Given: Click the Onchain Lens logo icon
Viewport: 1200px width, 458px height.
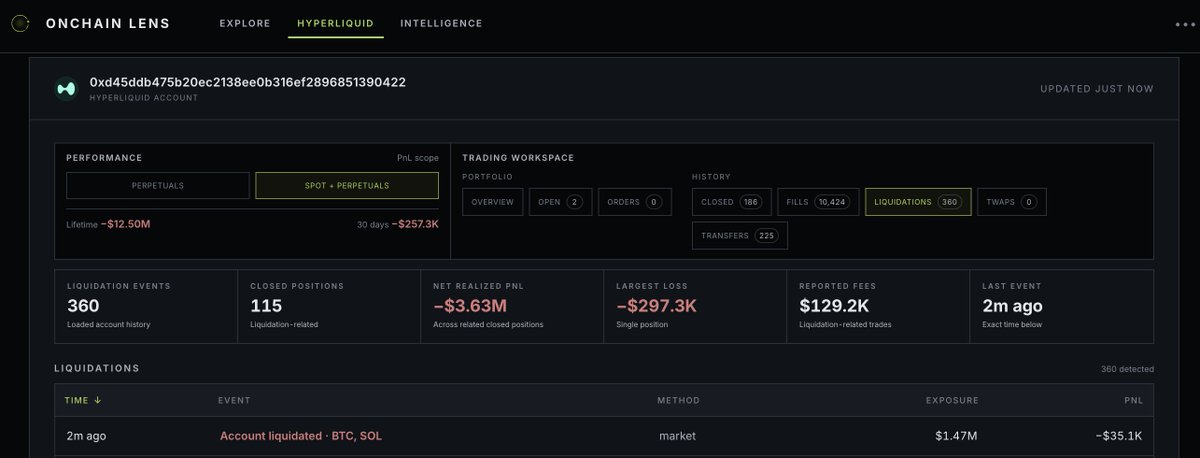Looking at the screenshot, I should pos(20,23).
